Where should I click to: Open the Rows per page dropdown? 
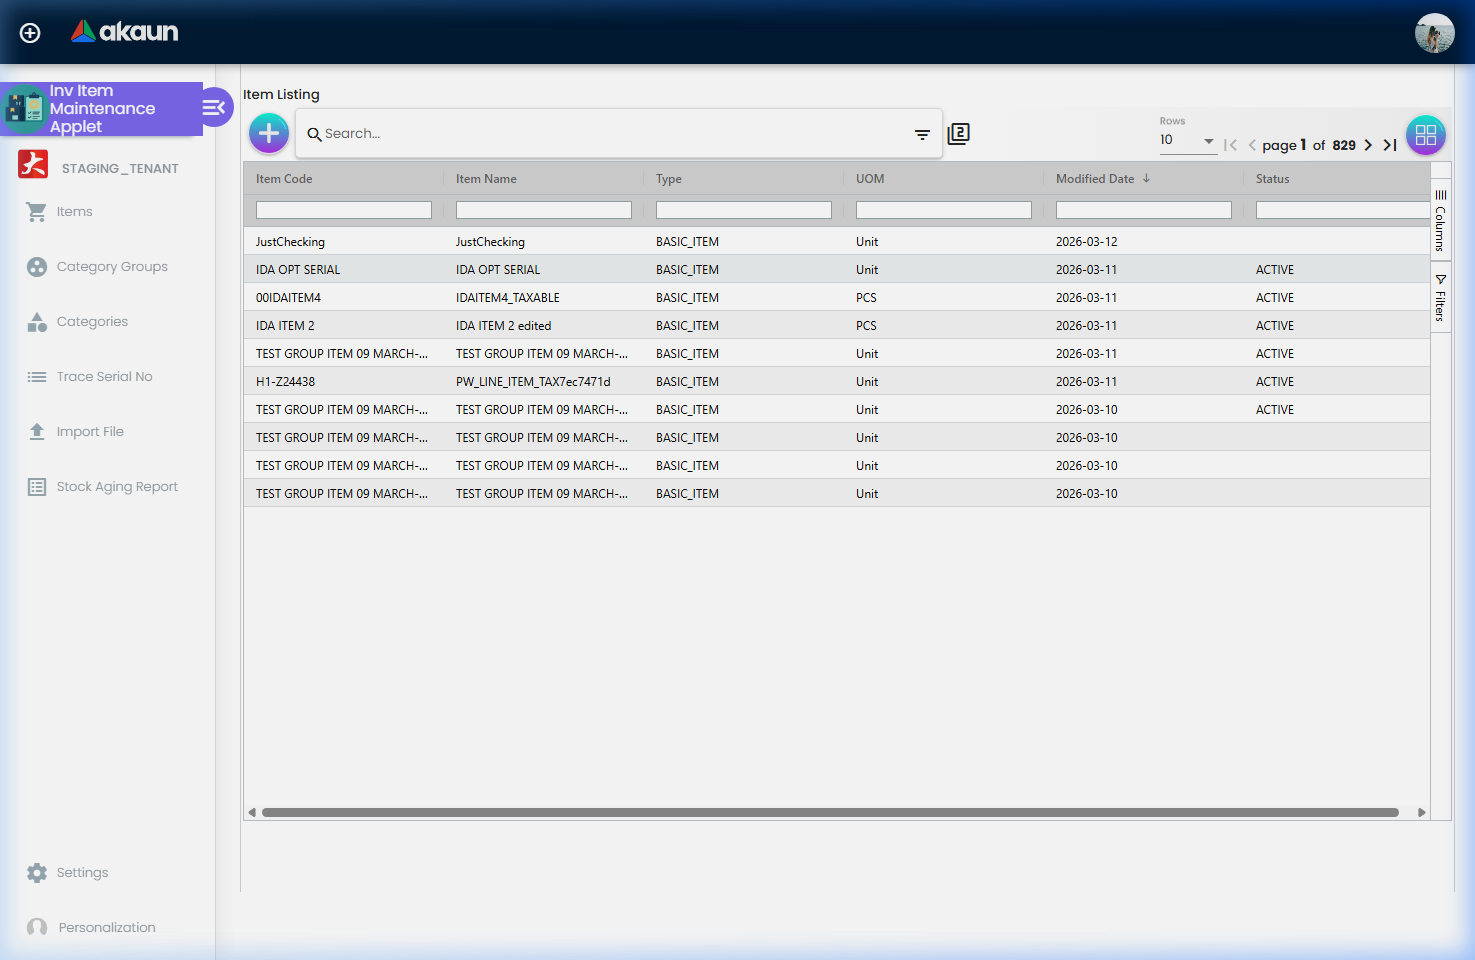[x=1187, y=141]
